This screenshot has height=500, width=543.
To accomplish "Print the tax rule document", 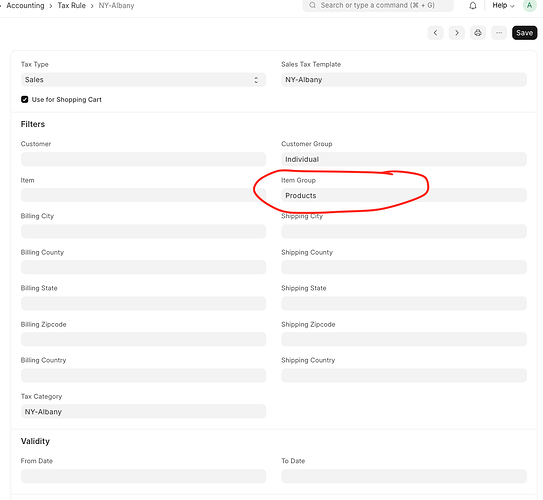I will pos(478,33).
